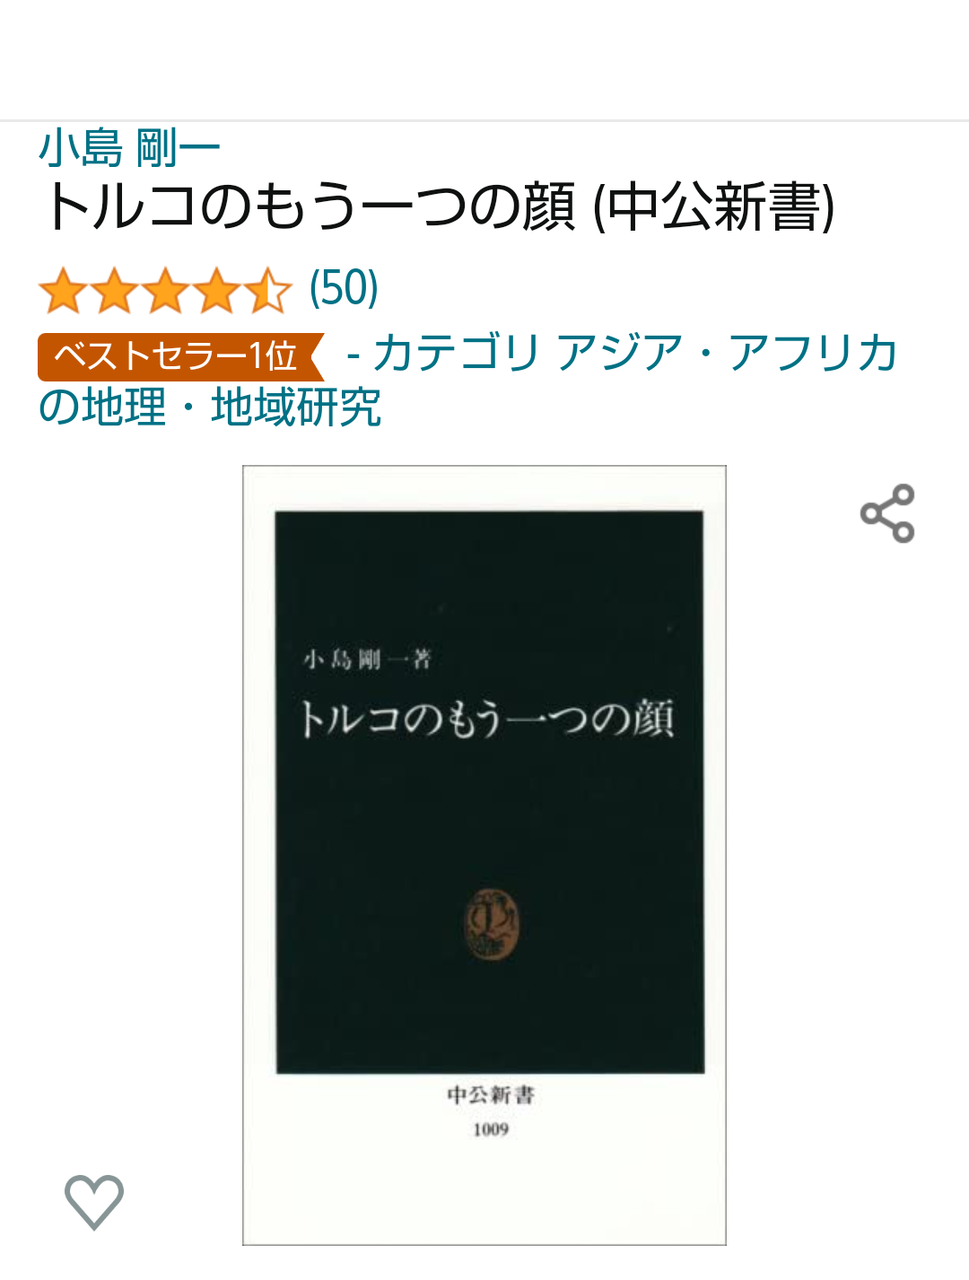Screen dimensions: 969x1280
Task: Click the fourth rating star
Action: (216, 290)
